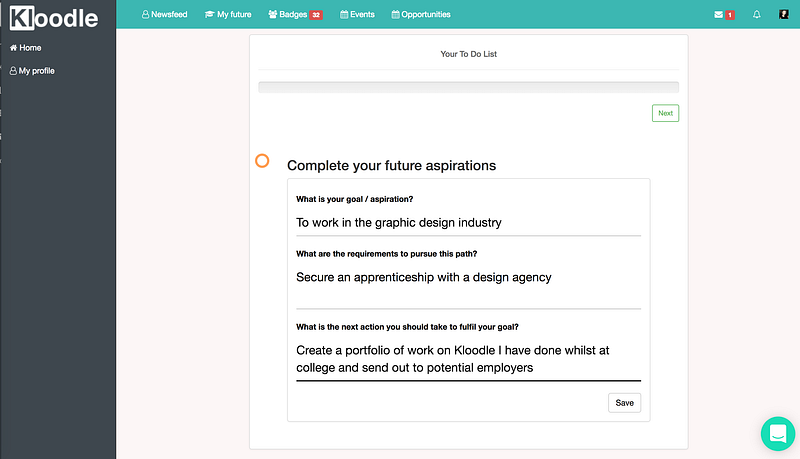Save the future aspirations form
Viewport: 800px width, 459px height.
coord(624,403)
